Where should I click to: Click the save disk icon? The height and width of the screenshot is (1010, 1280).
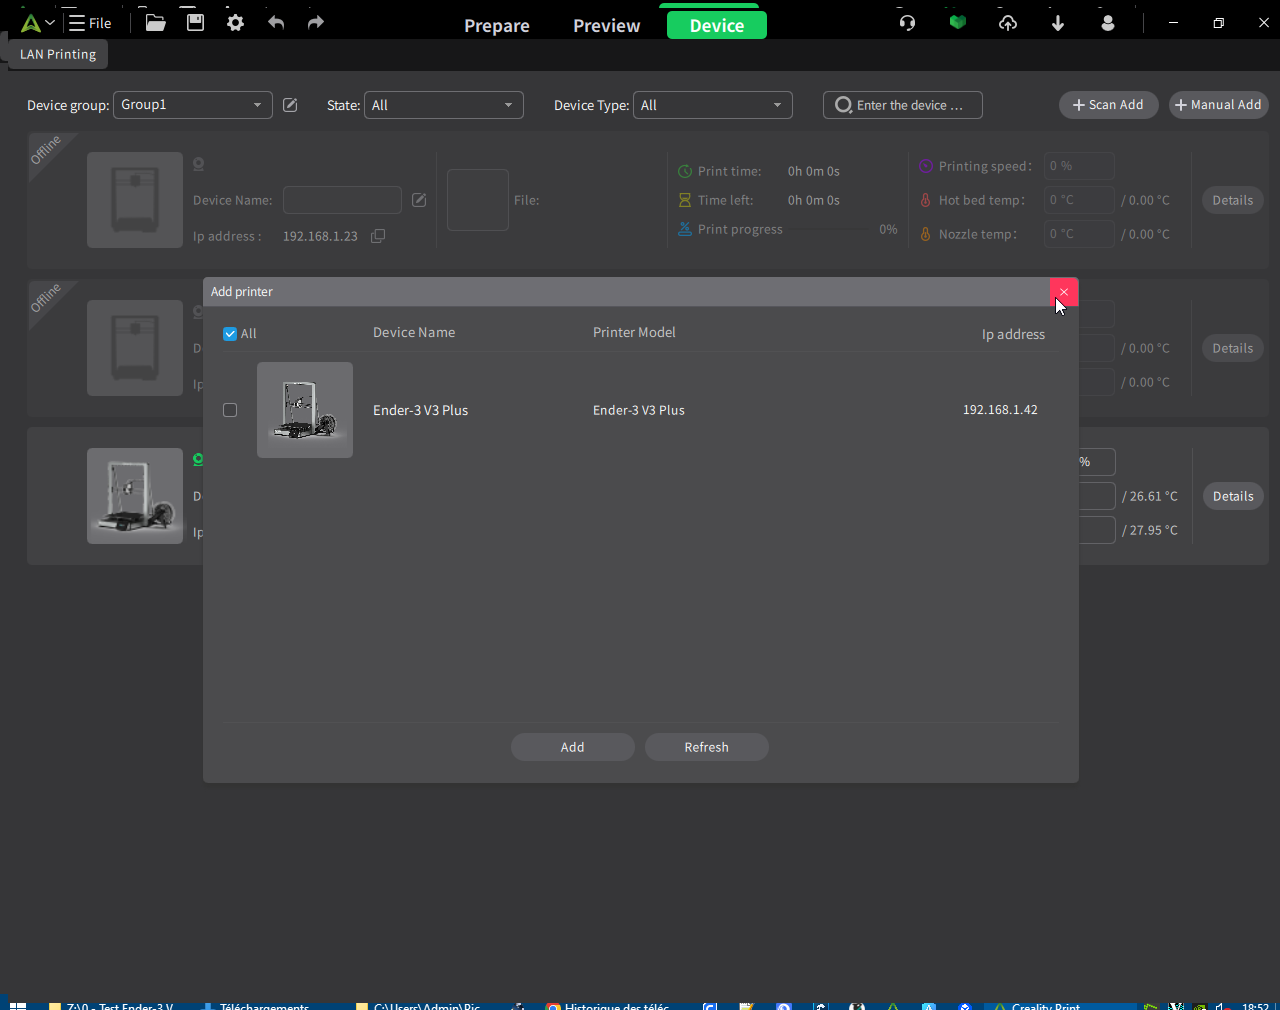(x=195, y=22)
